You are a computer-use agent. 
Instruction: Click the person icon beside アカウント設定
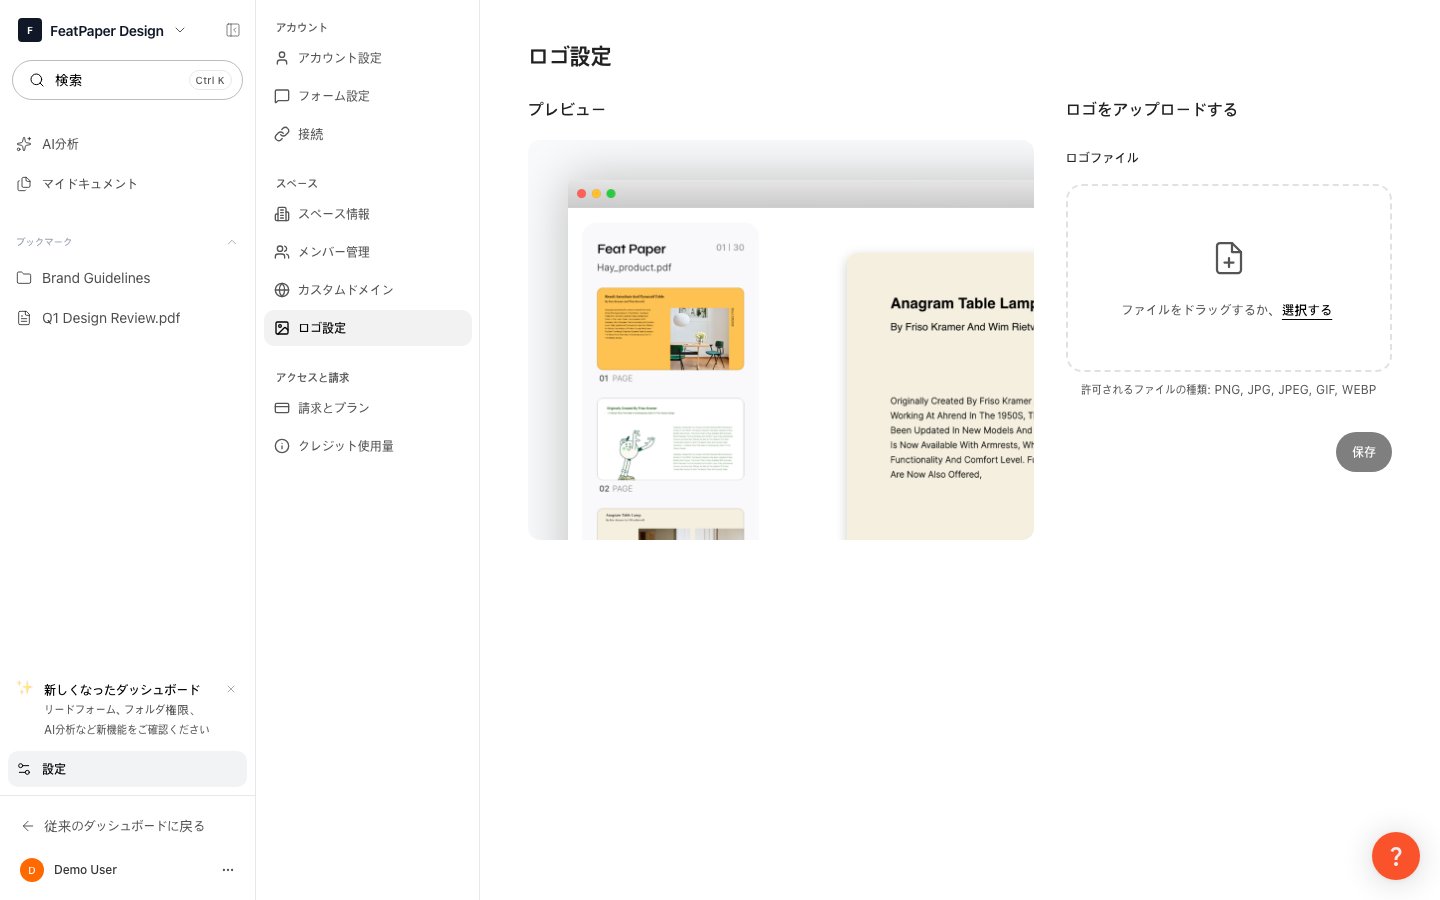pyautogui.click(x=282, y=58)
